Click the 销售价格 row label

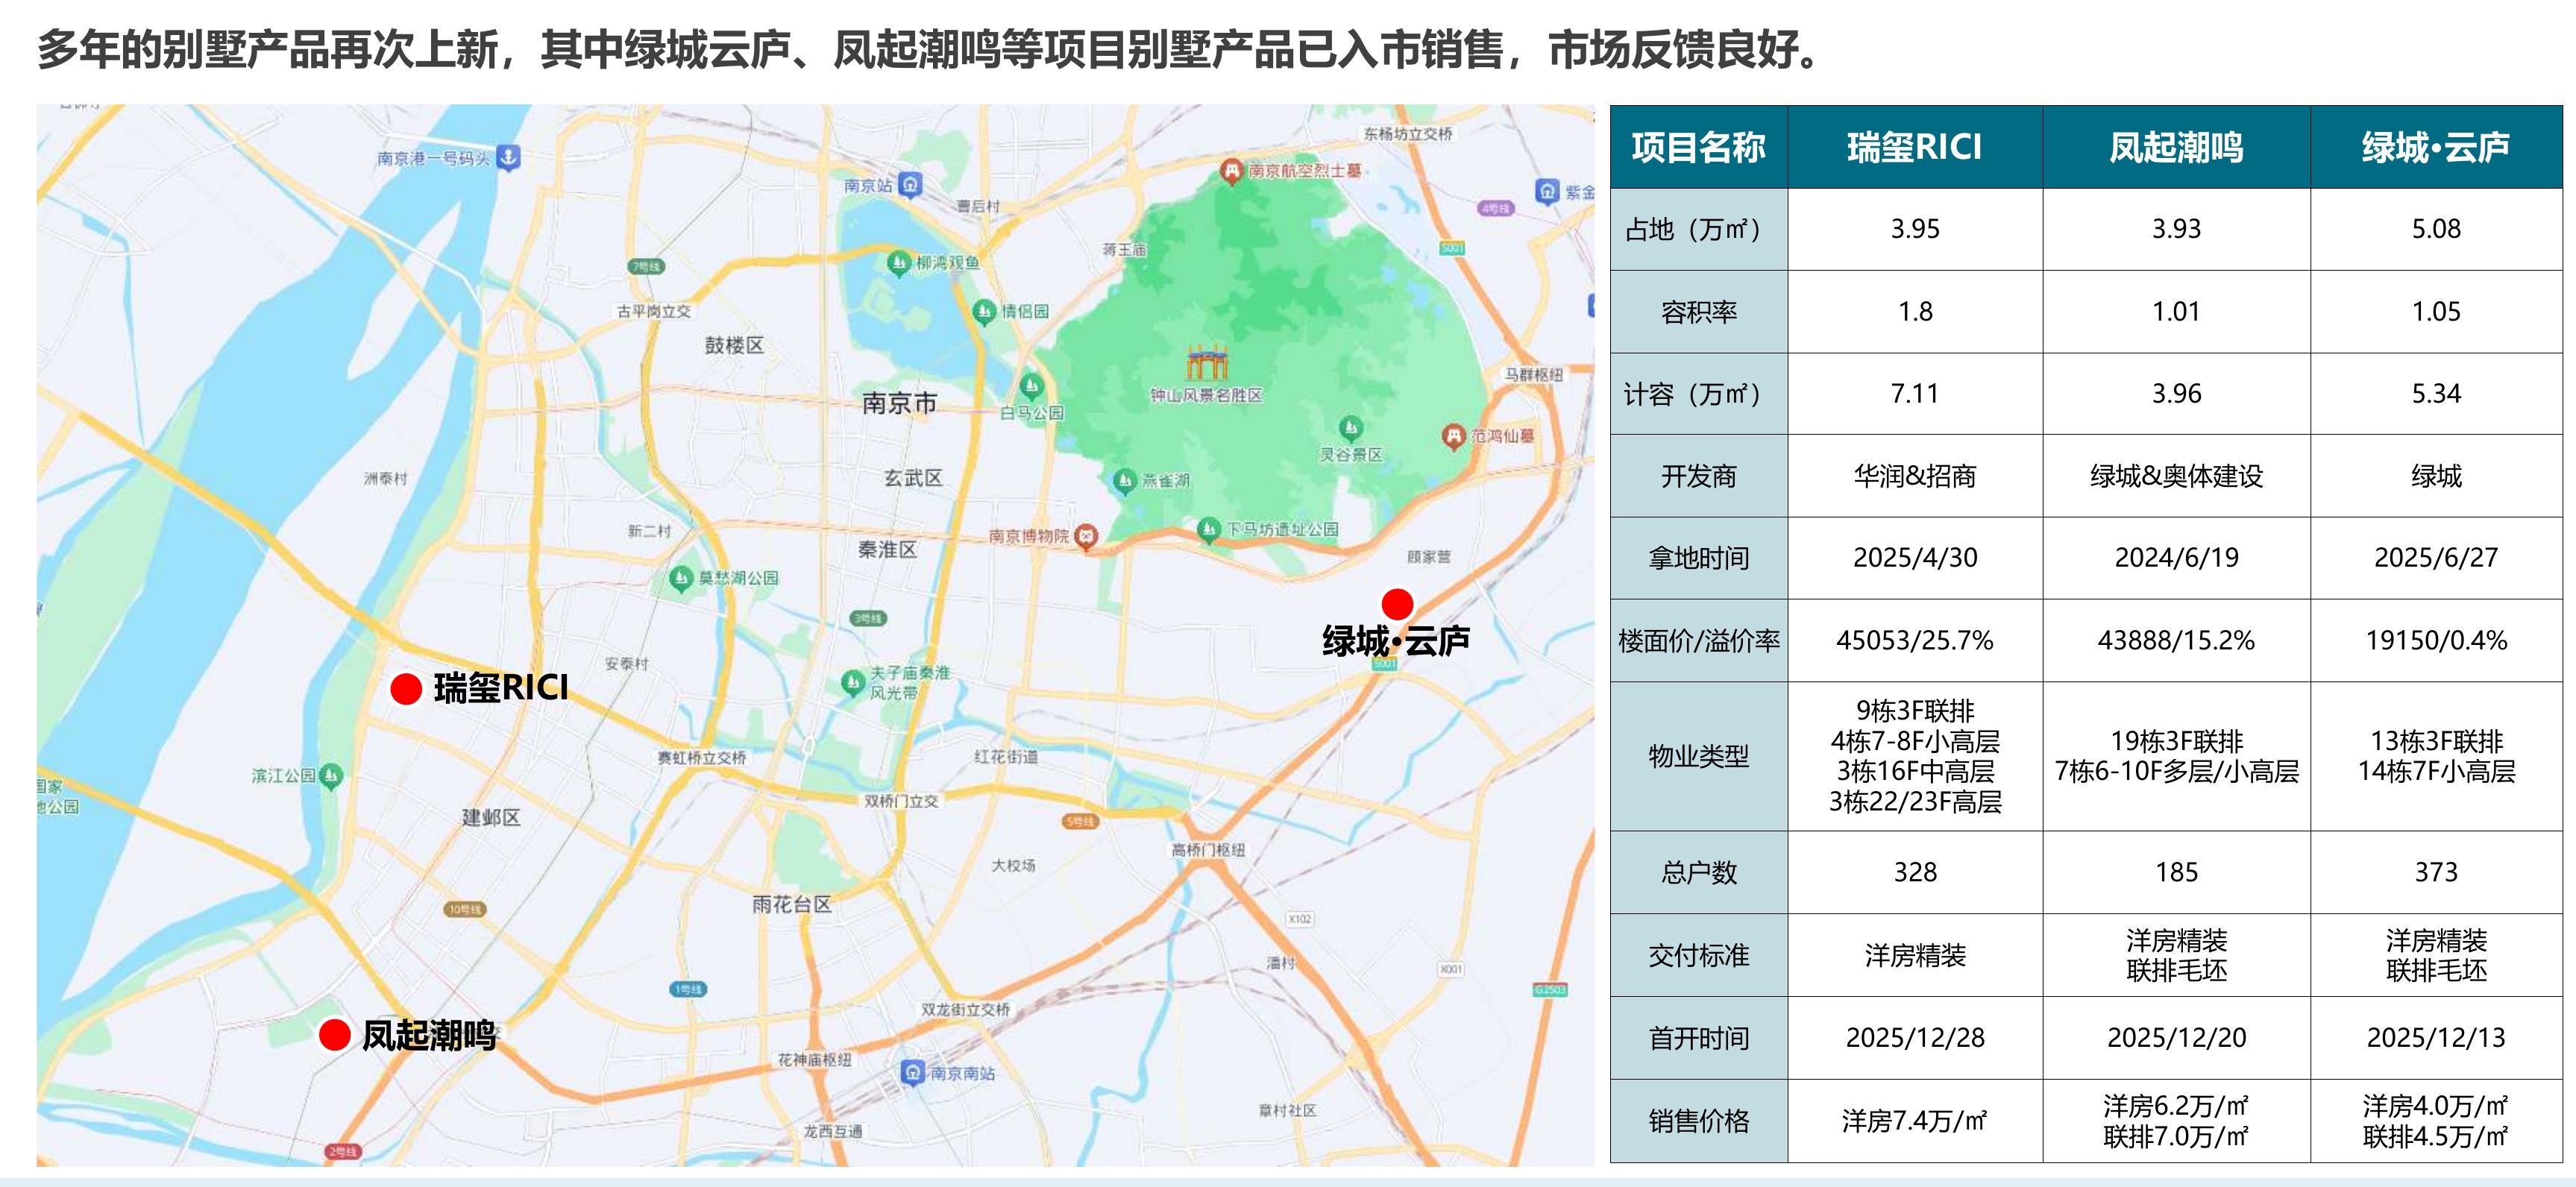(1699, 1121)
